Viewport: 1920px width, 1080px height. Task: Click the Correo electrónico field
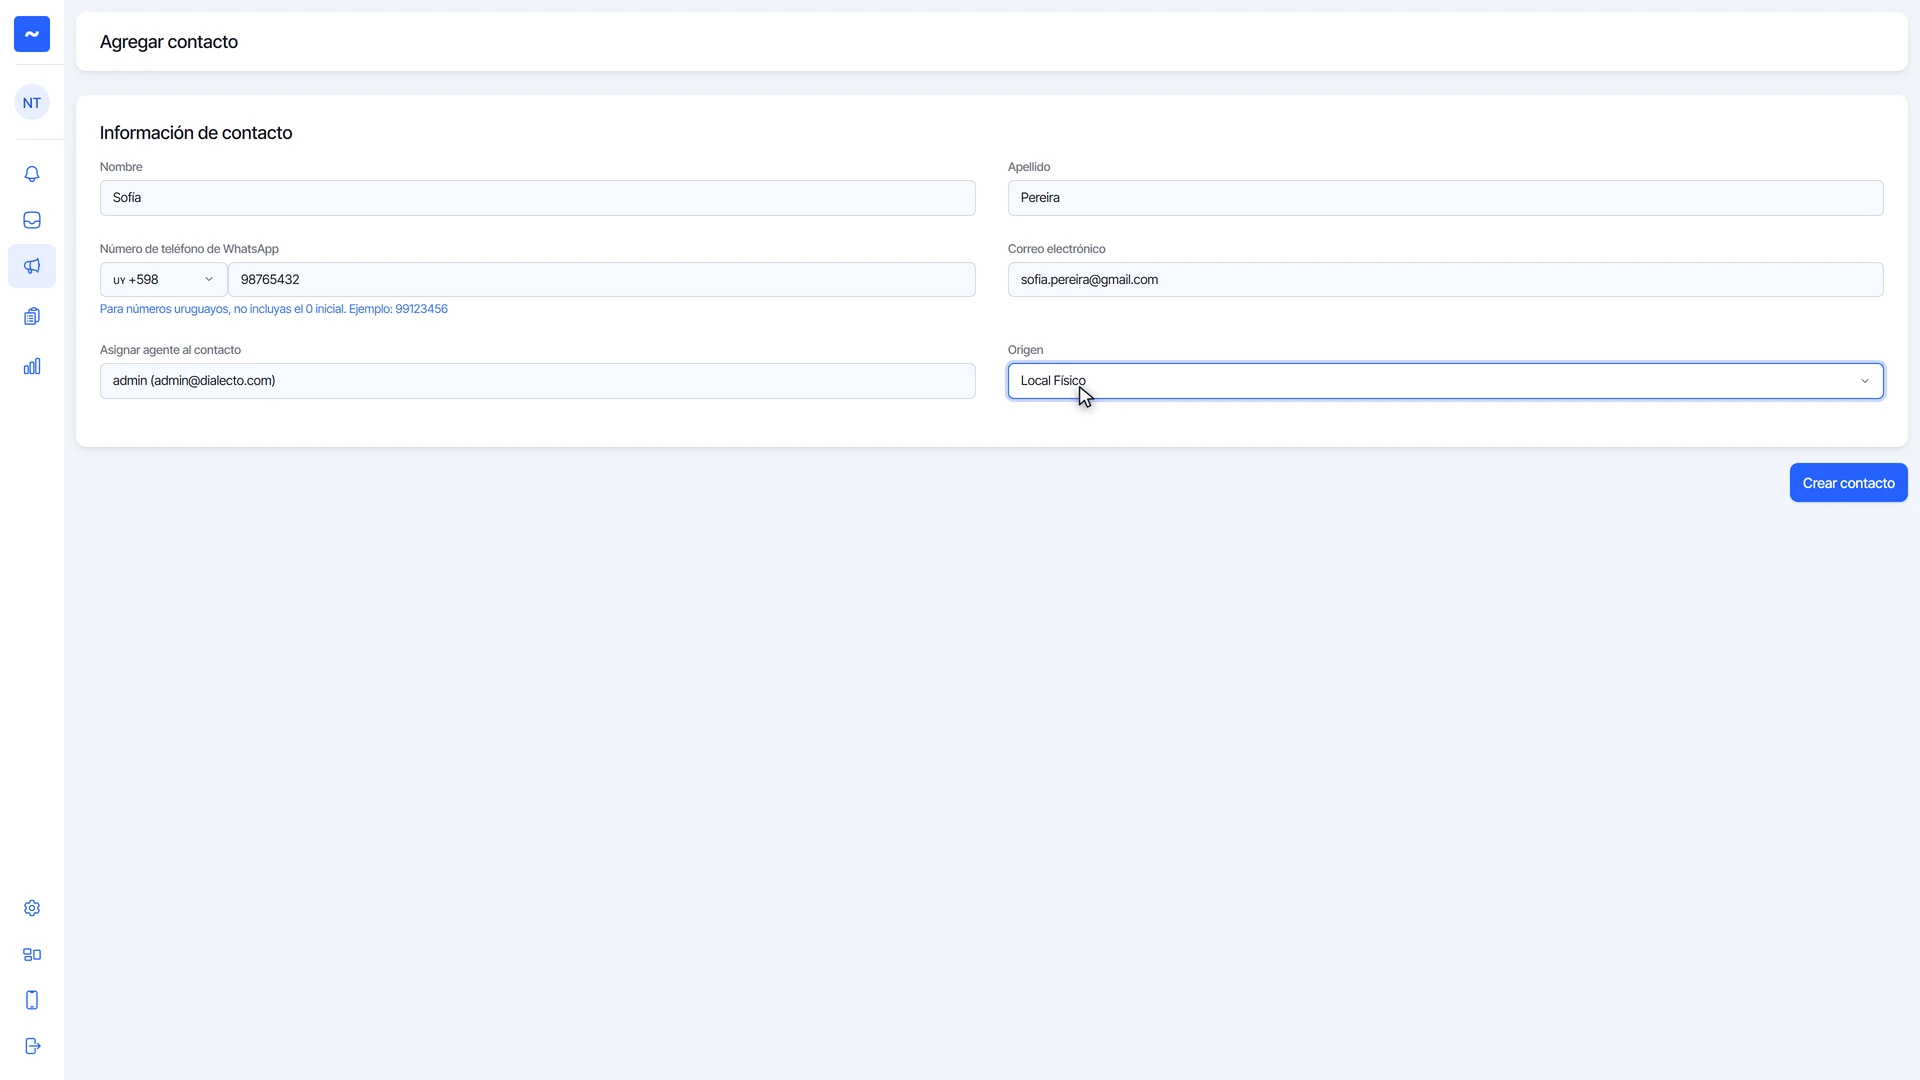coord(1445,280)
